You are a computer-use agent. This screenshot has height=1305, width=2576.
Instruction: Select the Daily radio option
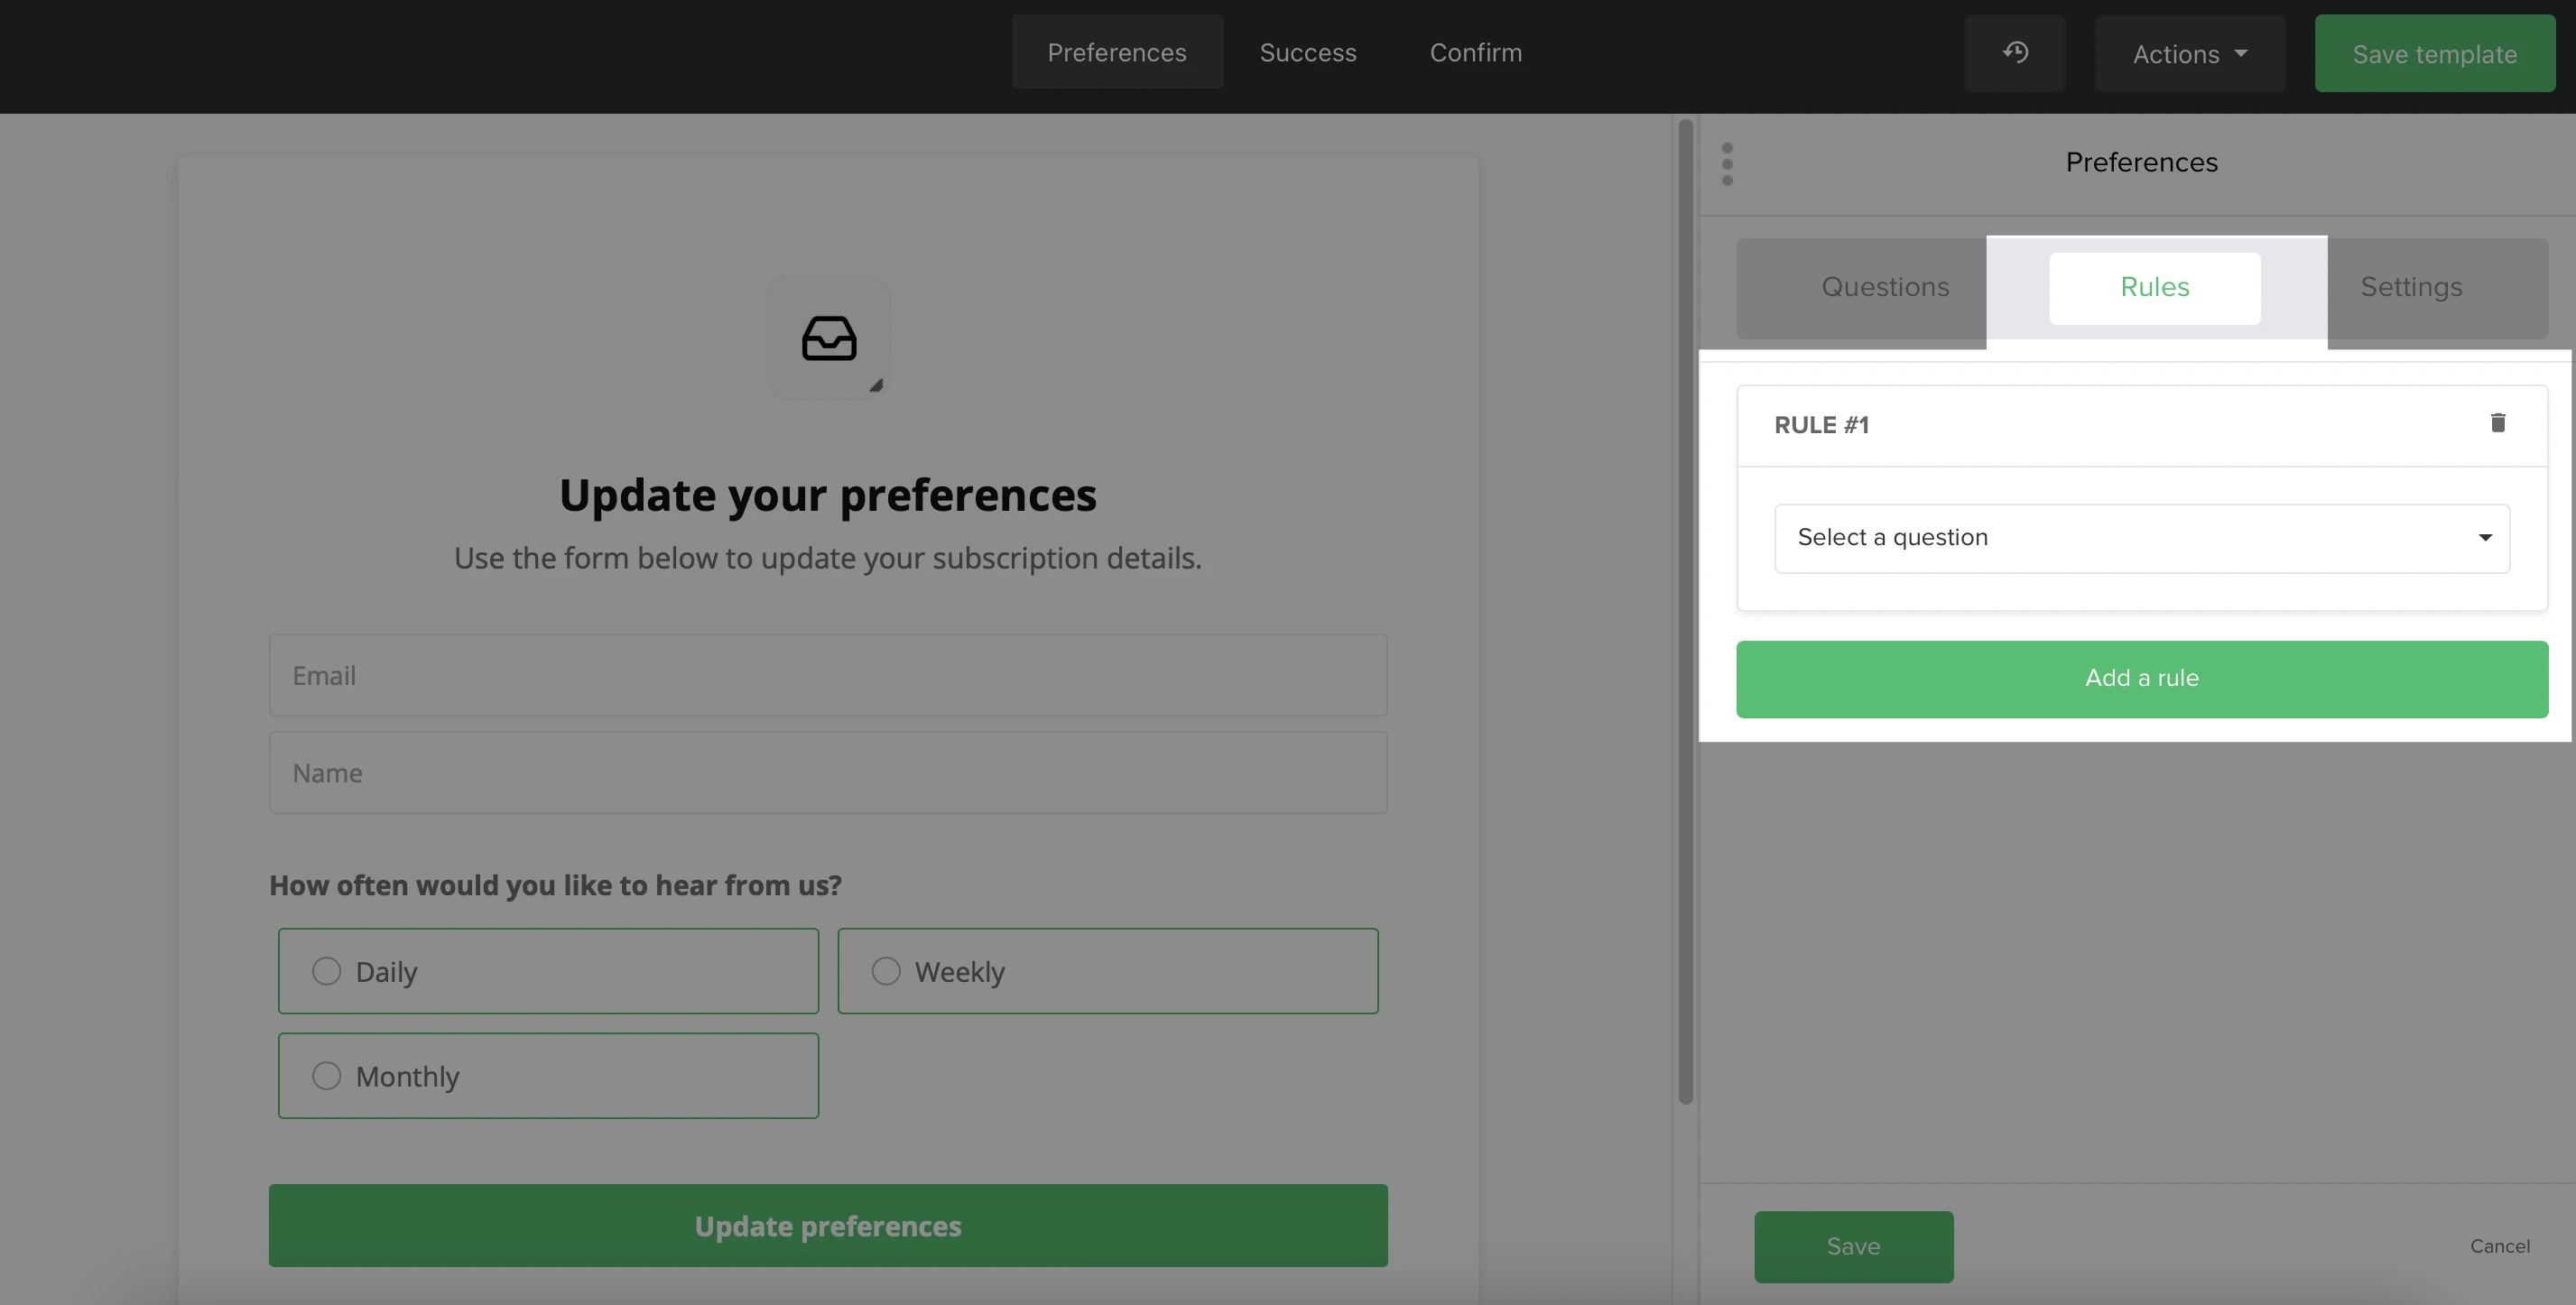click(326, 971)
